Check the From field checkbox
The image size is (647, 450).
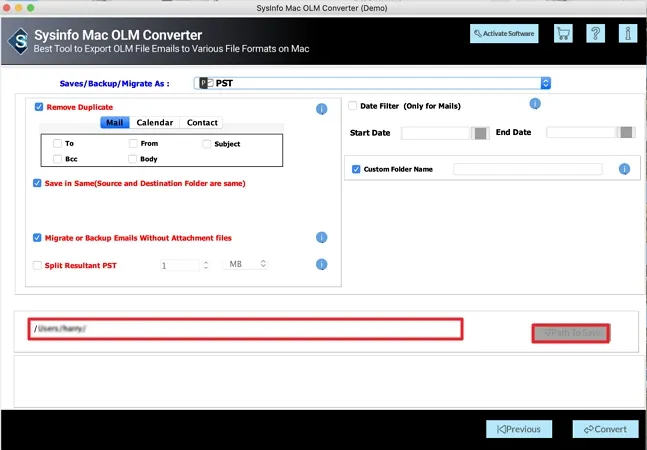pos(133,143)
